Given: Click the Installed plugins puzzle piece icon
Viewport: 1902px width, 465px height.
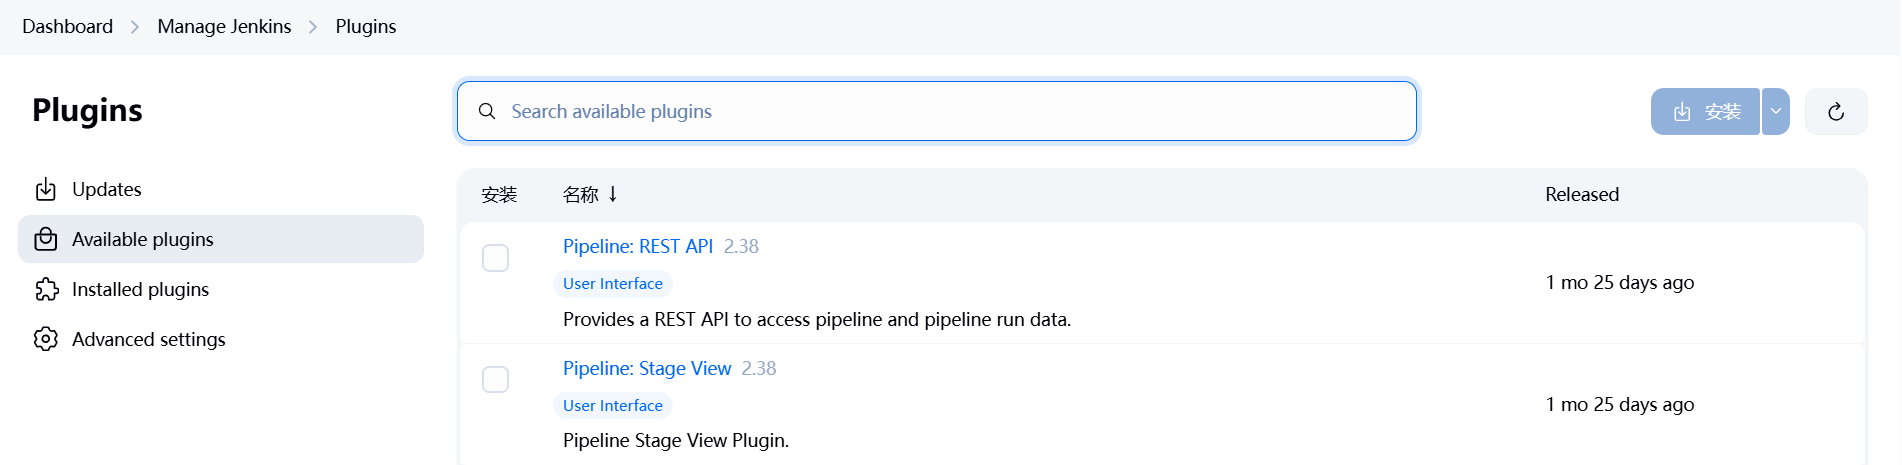Looking at the screenshot, I should (x=46, y=289).
